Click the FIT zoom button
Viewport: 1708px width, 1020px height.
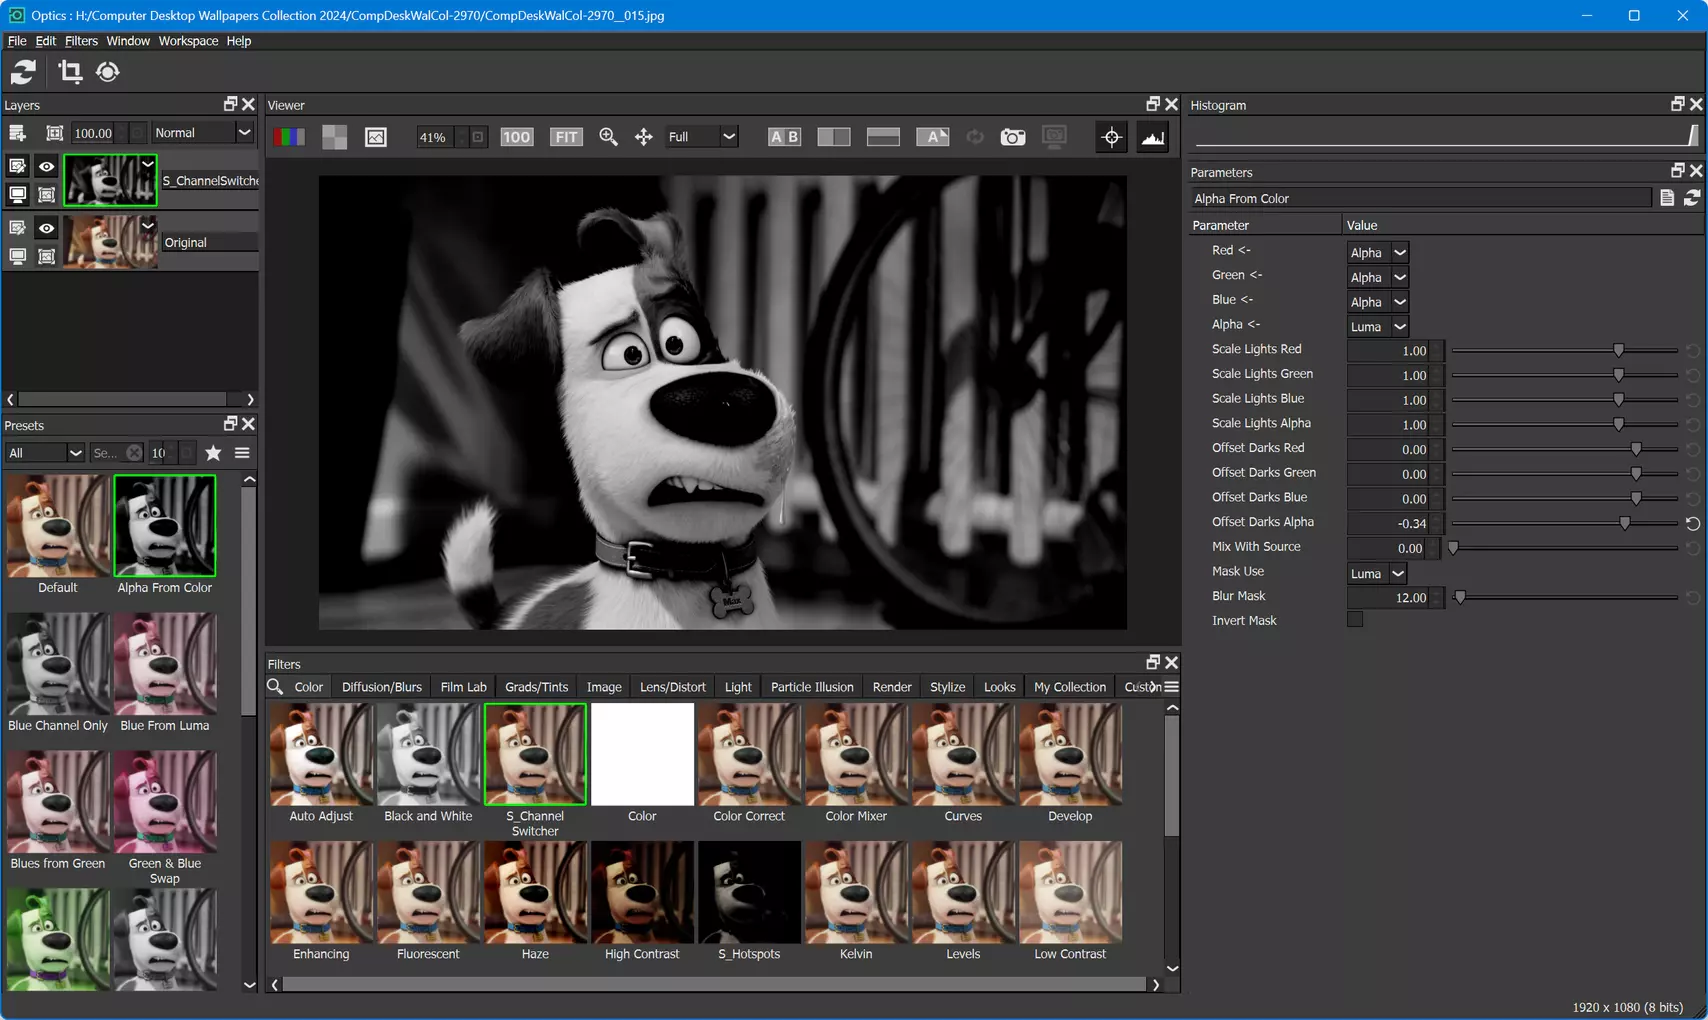coord(566,137)
